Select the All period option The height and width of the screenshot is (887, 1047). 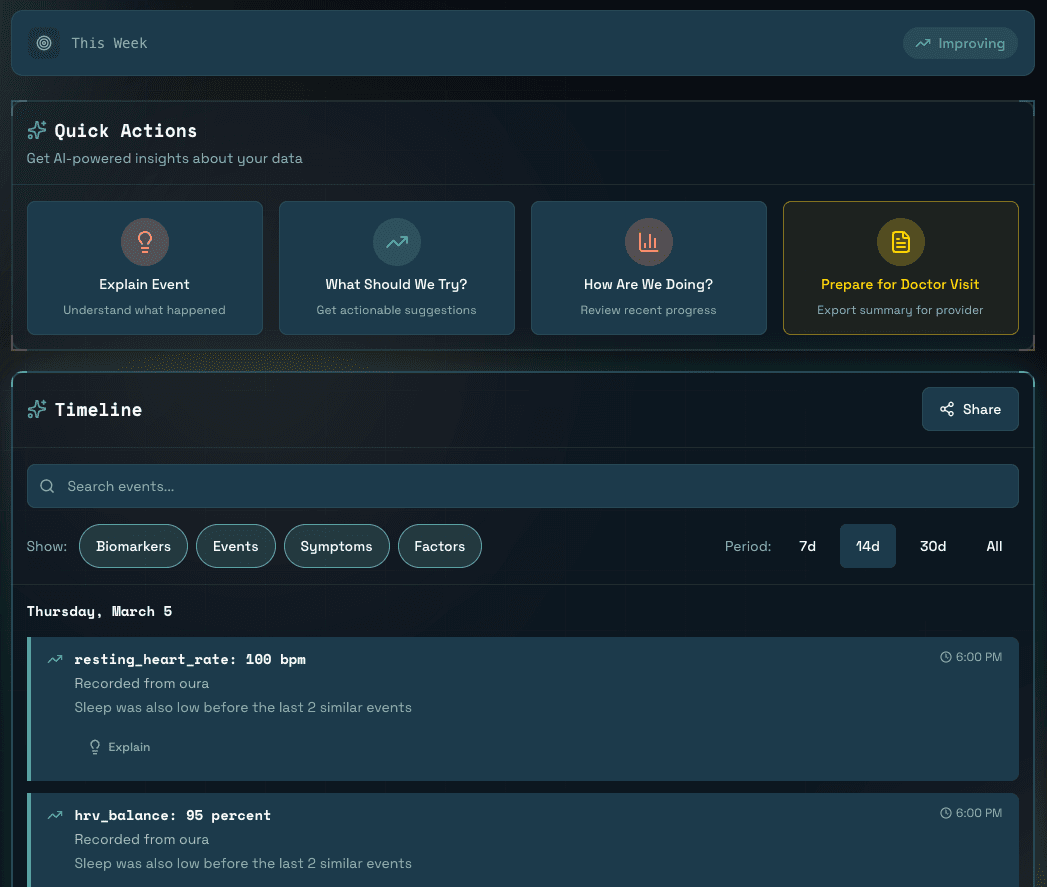[994, 546]
